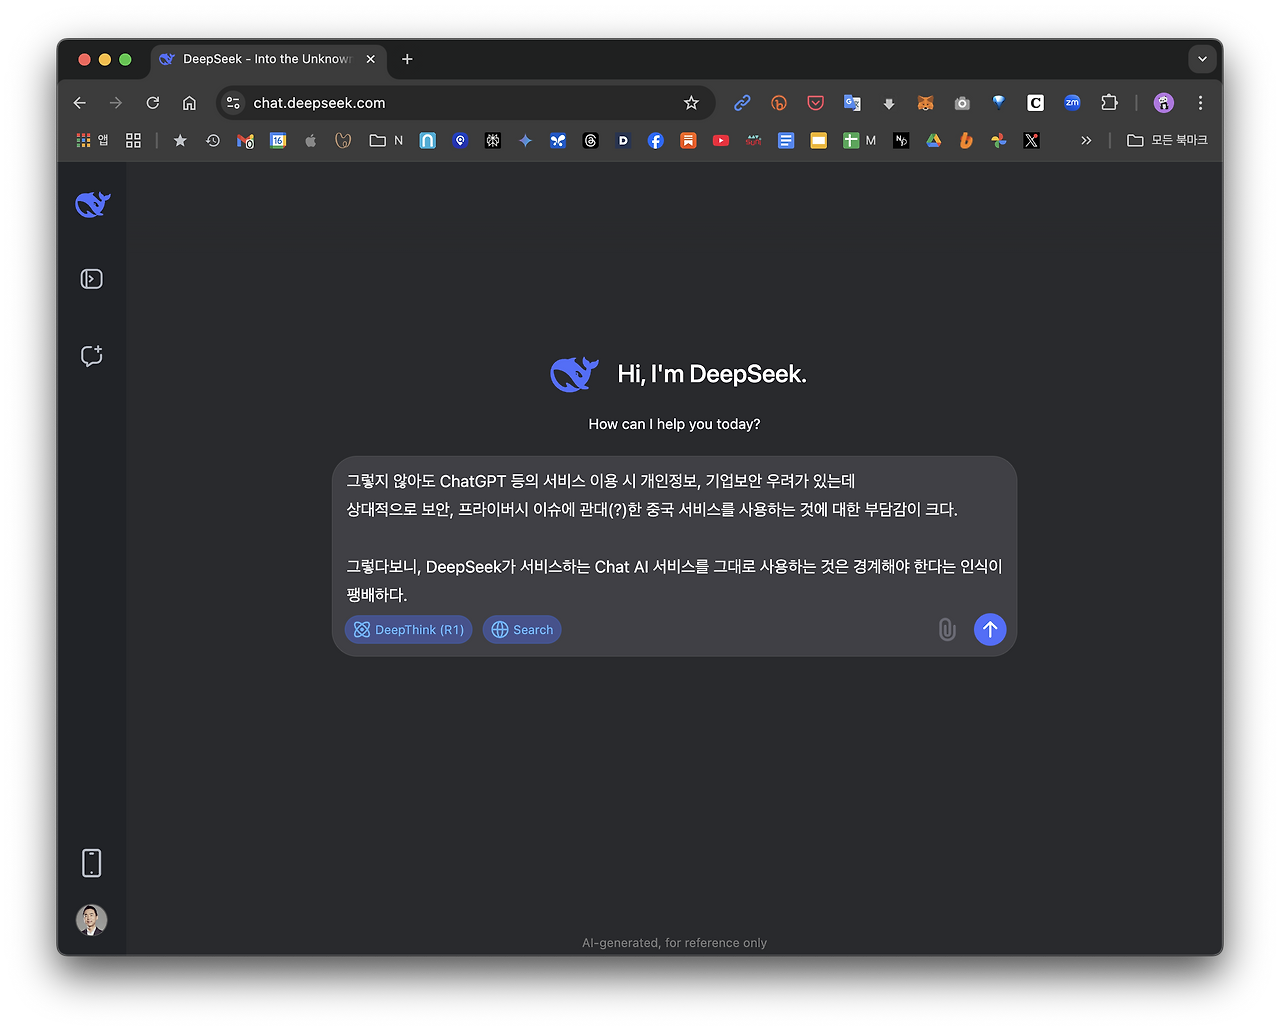Image resolution: width=1280 pixels, height=1031 pixels.
Task: Open the Google Drive bookmark
Action: (933, 141)
